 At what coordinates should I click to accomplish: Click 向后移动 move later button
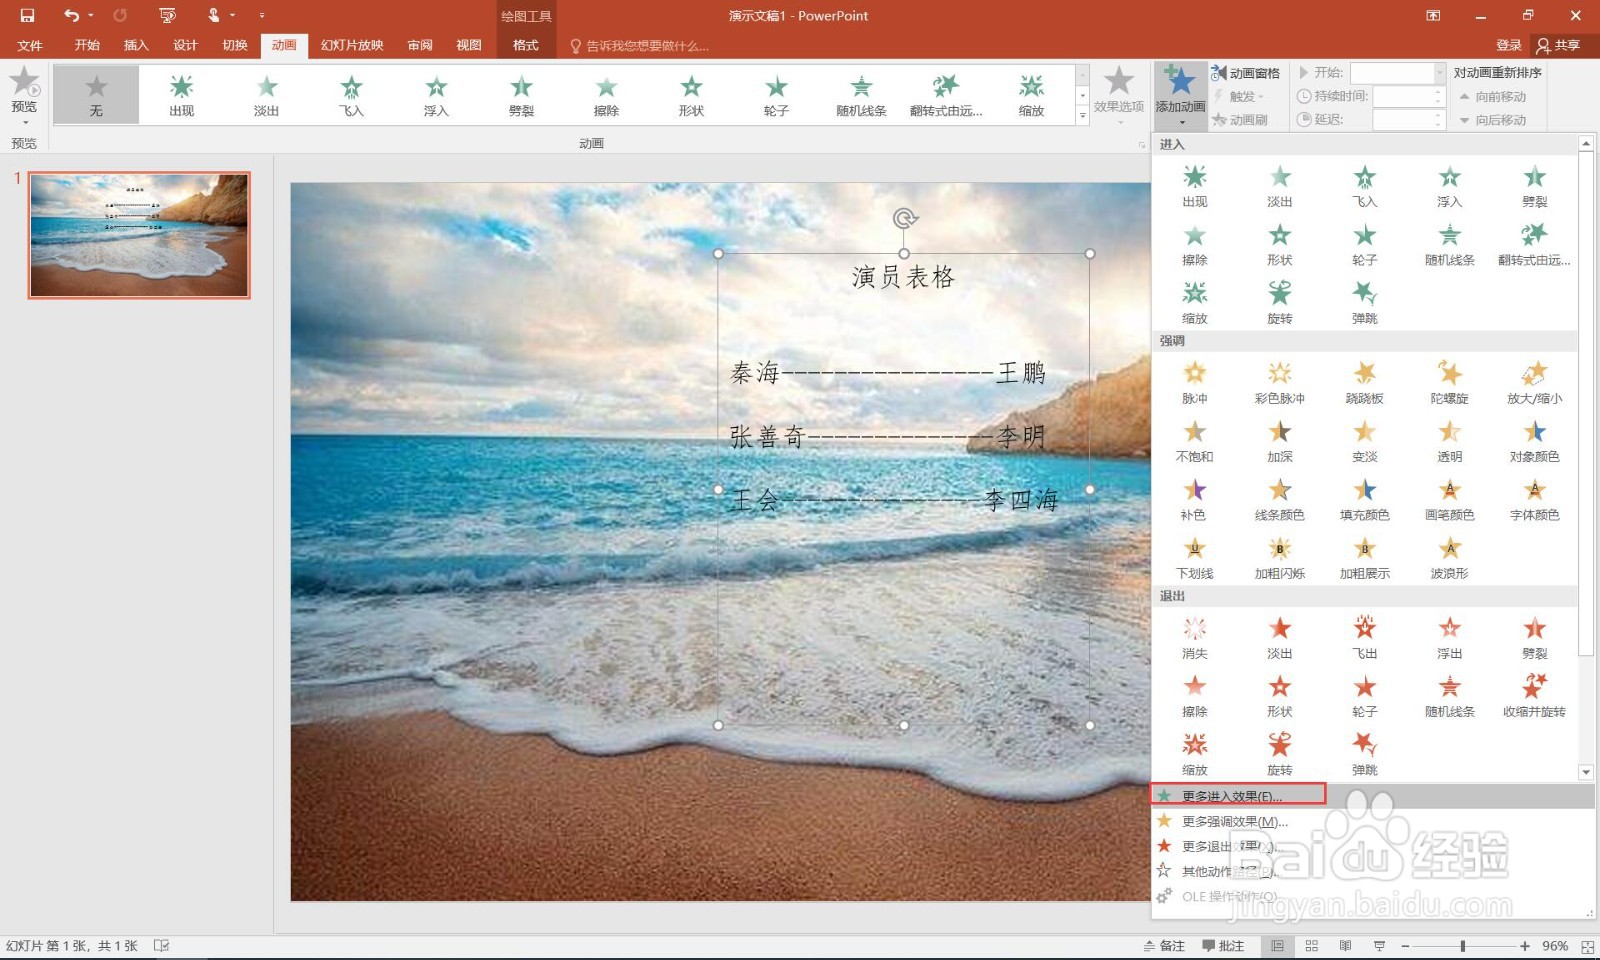[x=1492, y=120]
